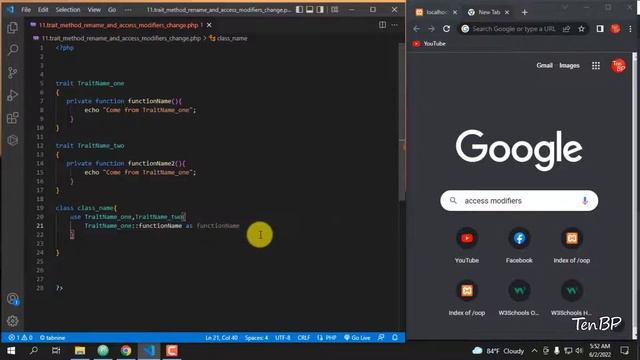Share this page icon in address bar
The height and width of the screenshot is (360, 640).
(566, 29)
